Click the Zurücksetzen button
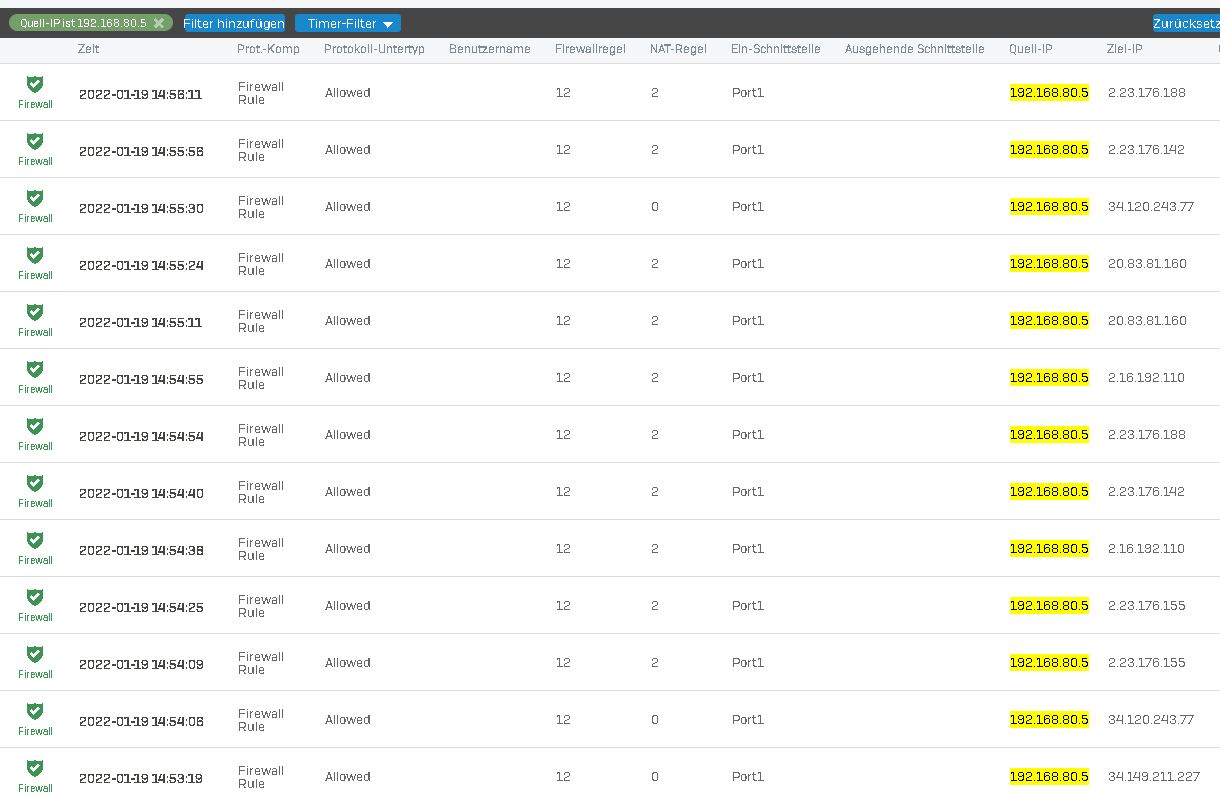The width and height of the screenshot is (1220, 798). pyautogui.click(x=1186, y=23)
